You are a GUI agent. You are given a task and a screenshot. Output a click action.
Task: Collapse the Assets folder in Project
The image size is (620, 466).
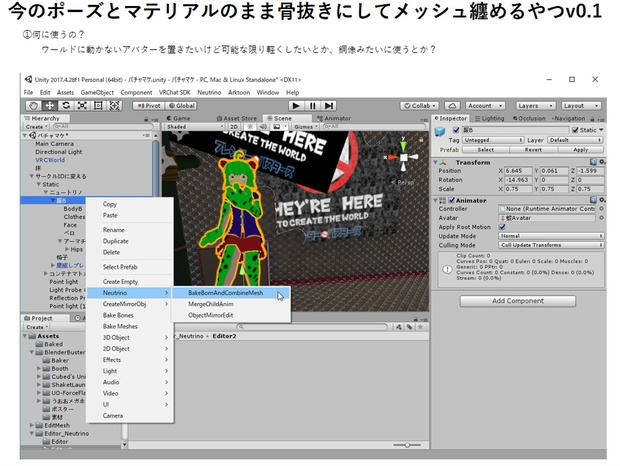[x=25, y=336]
